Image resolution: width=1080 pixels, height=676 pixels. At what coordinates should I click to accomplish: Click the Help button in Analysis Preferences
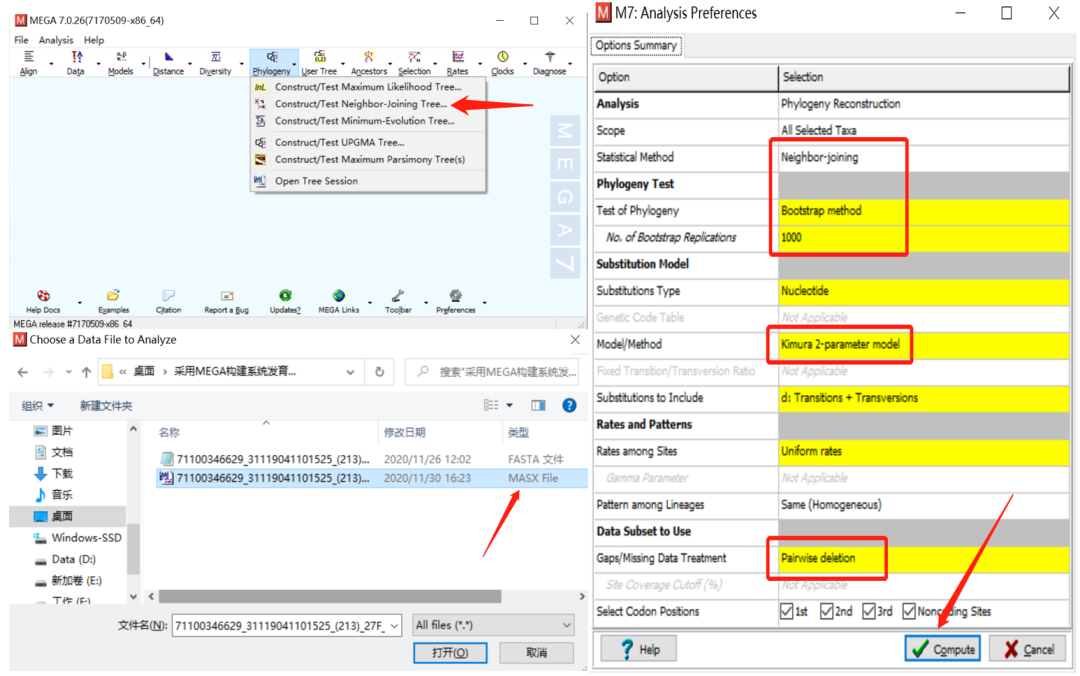click(639, 649)
